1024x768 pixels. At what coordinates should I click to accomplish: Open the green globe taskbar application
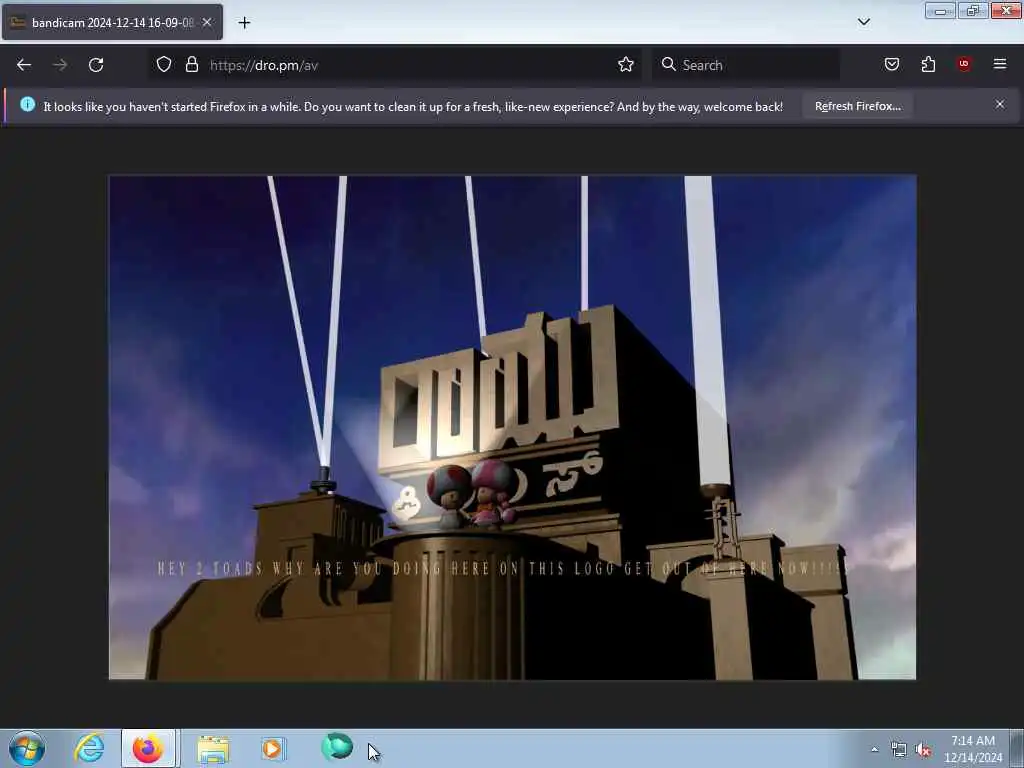(x=337, y=746)
